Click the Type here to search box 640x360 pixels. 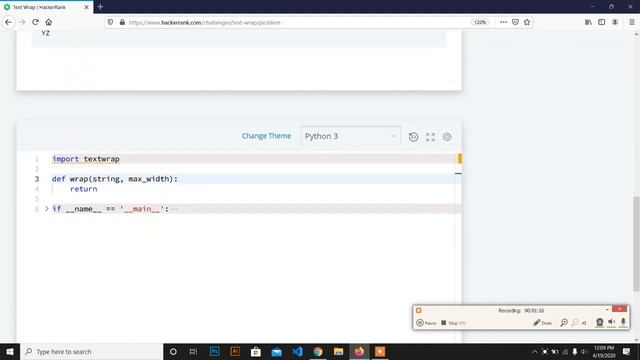tap(91, 351)
